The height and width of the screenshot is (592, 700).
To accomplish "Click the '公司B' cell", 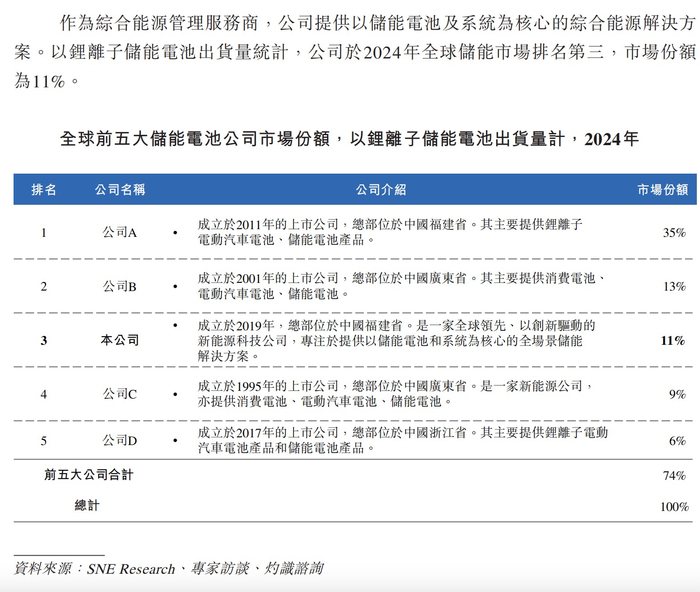I will [120, 286].
